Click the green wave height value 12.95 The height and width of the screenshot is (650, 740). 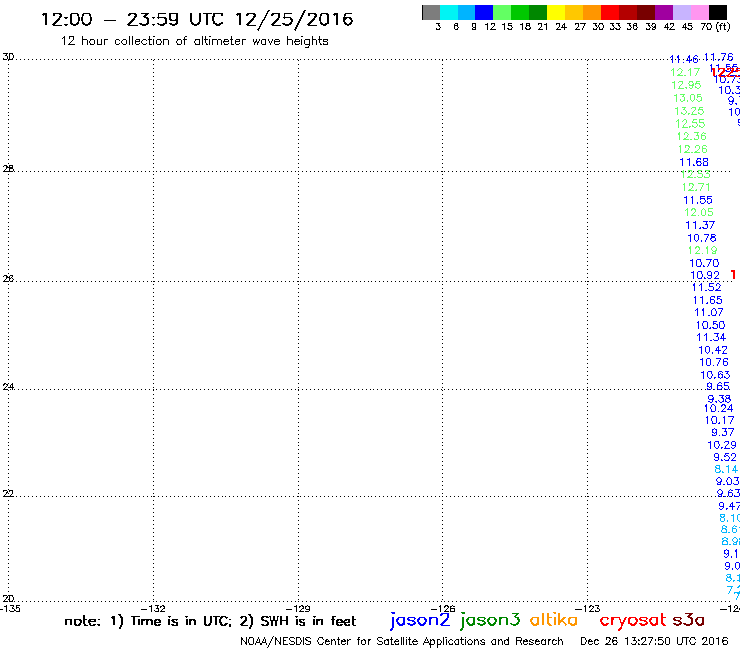(x=687, y=85)
